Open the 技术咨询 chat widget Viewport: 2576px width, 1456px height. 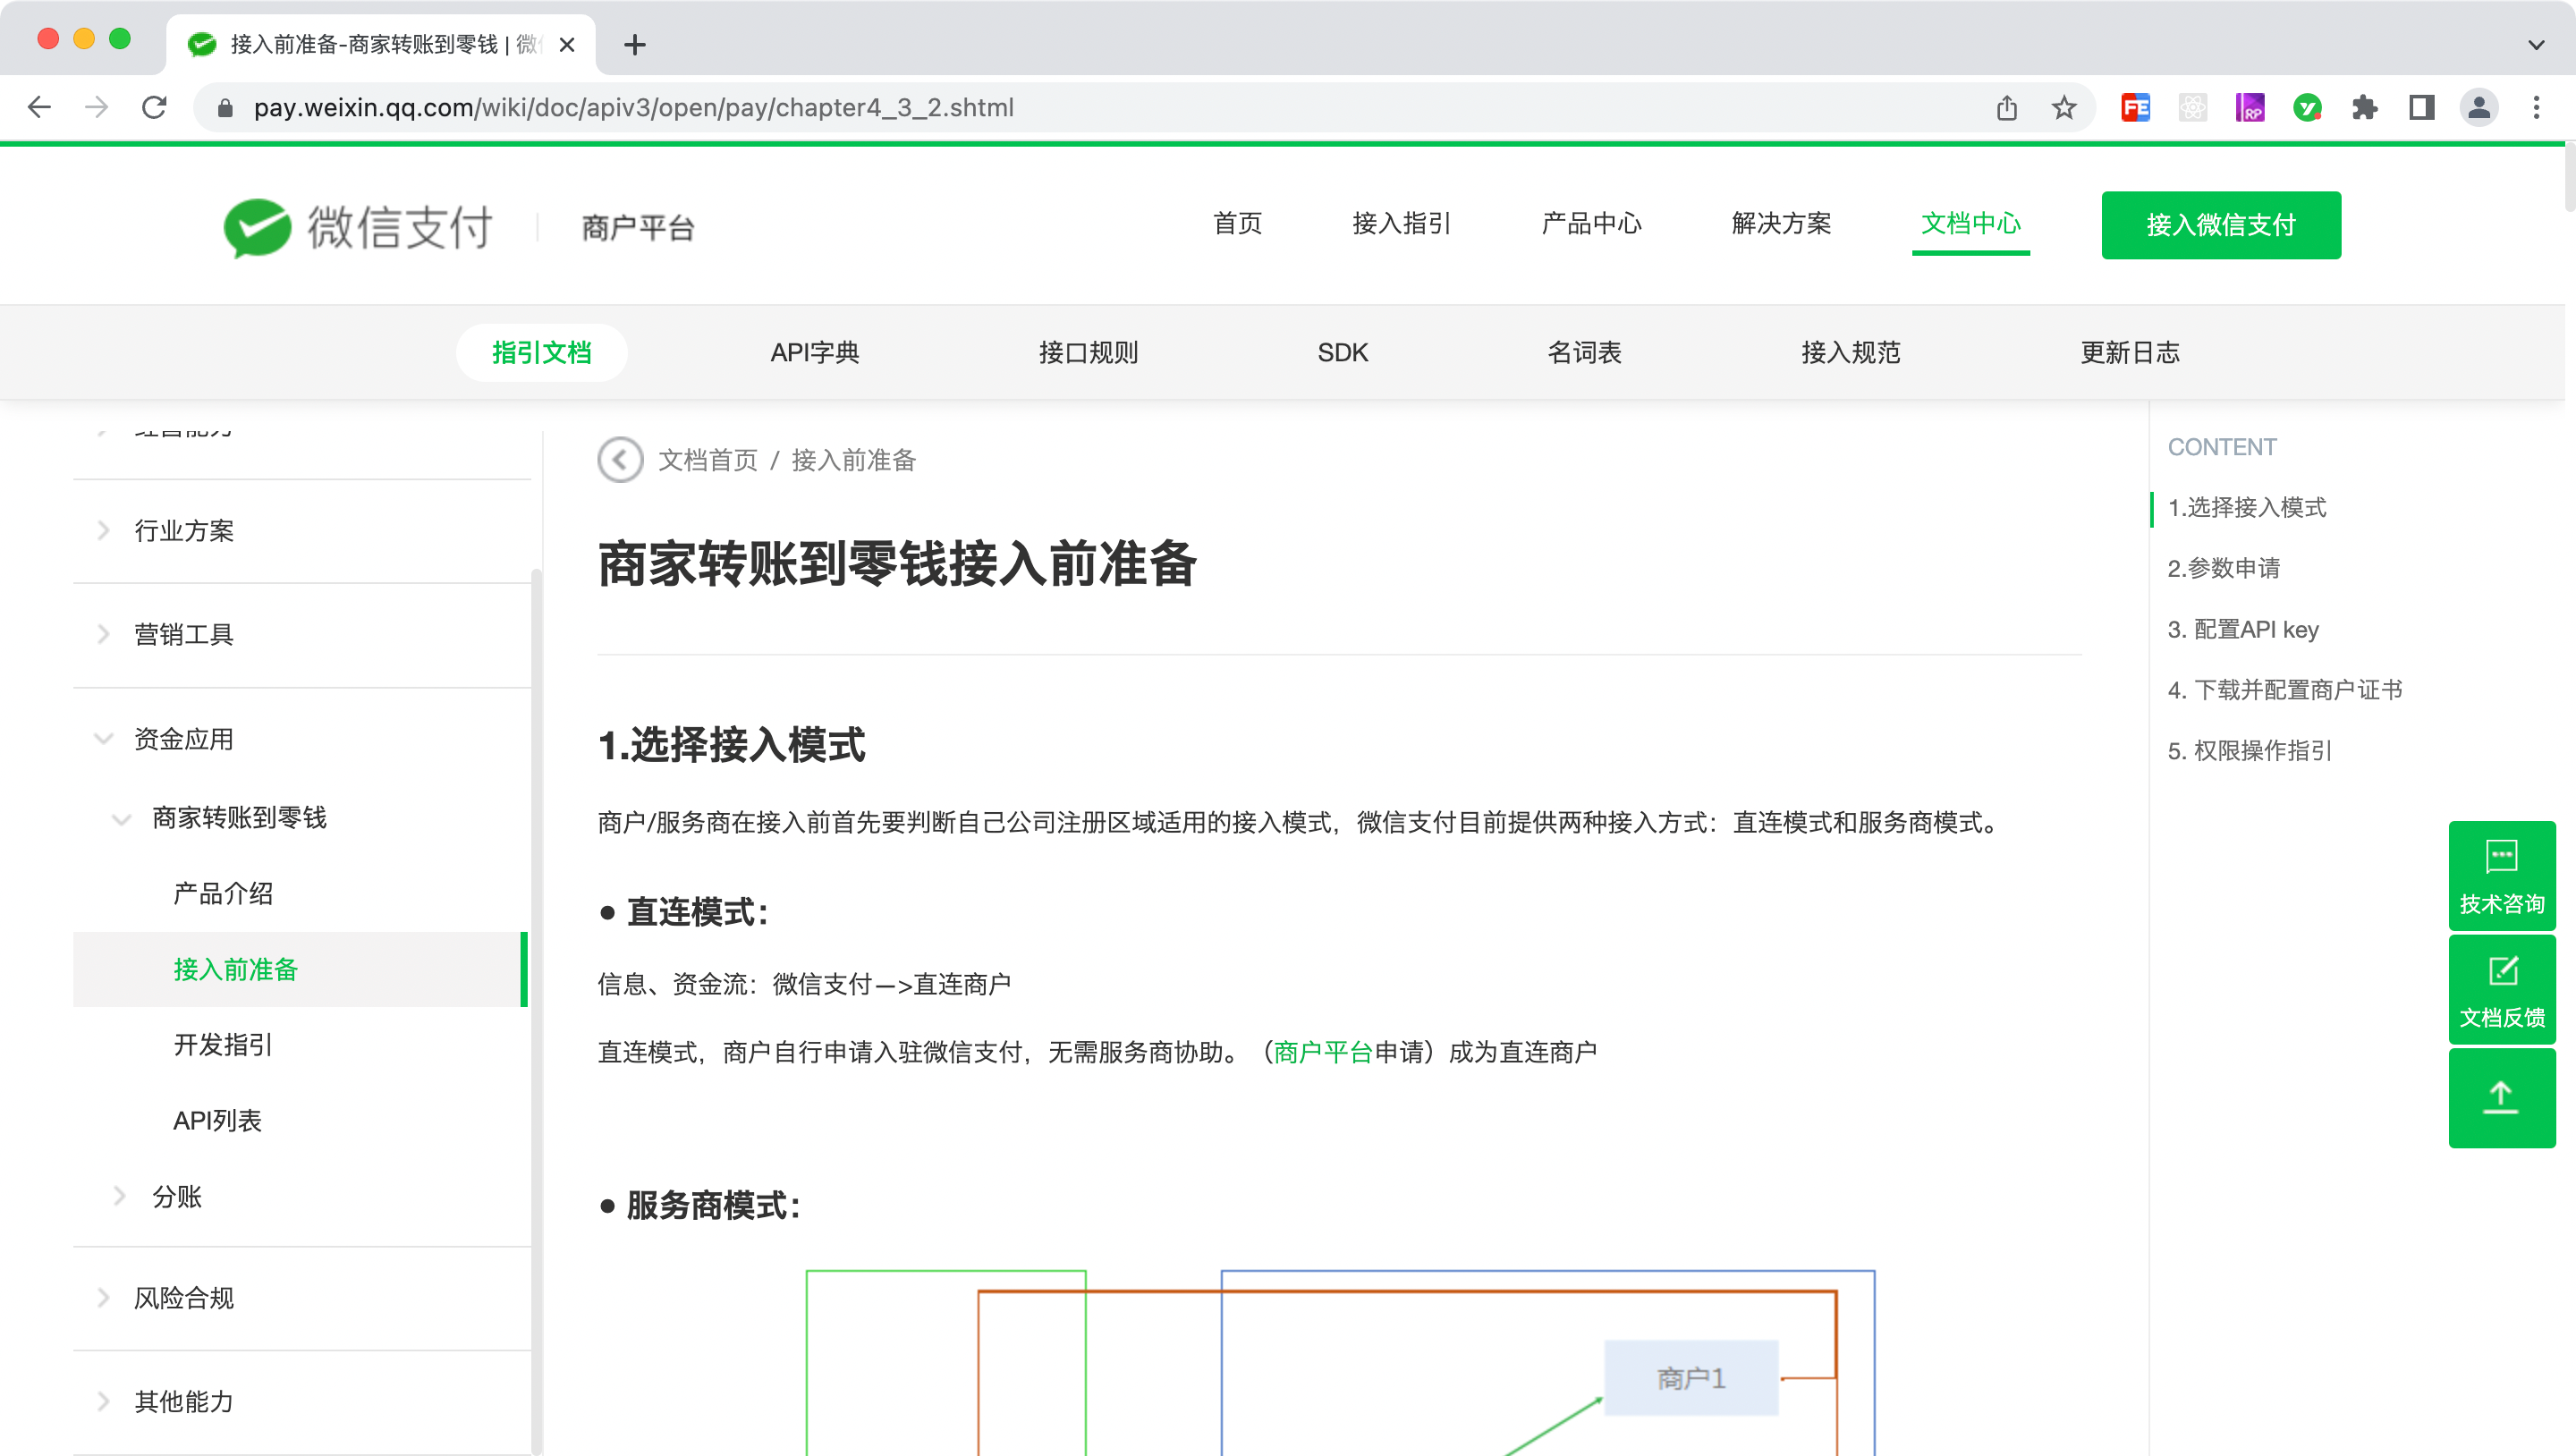point(2501,876)
